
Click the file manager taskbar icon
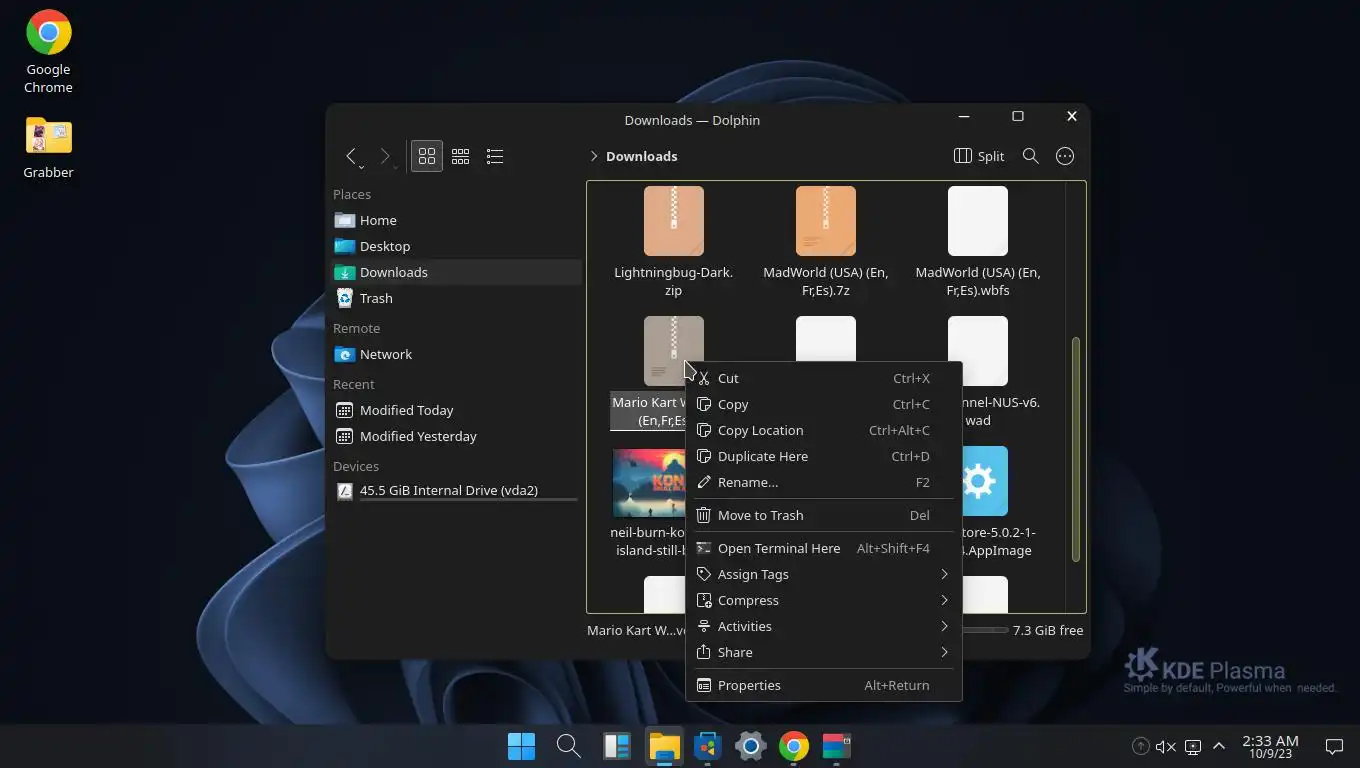click(665, 746)
